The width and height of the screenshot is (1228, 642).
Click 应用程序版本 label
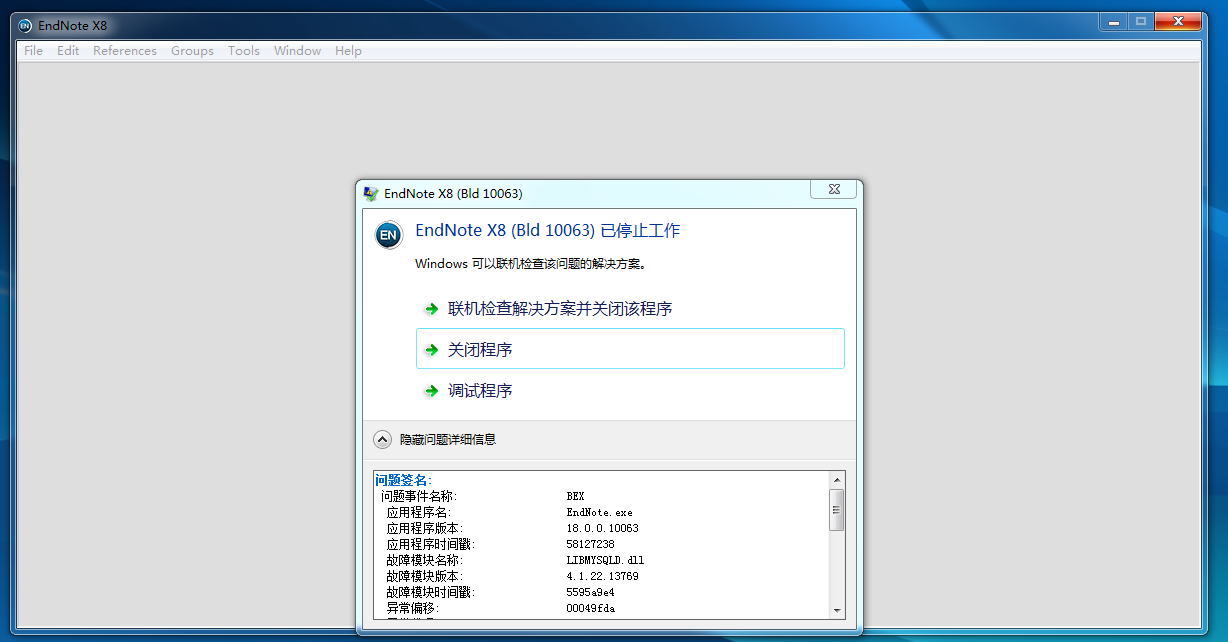tap(425, 528)
